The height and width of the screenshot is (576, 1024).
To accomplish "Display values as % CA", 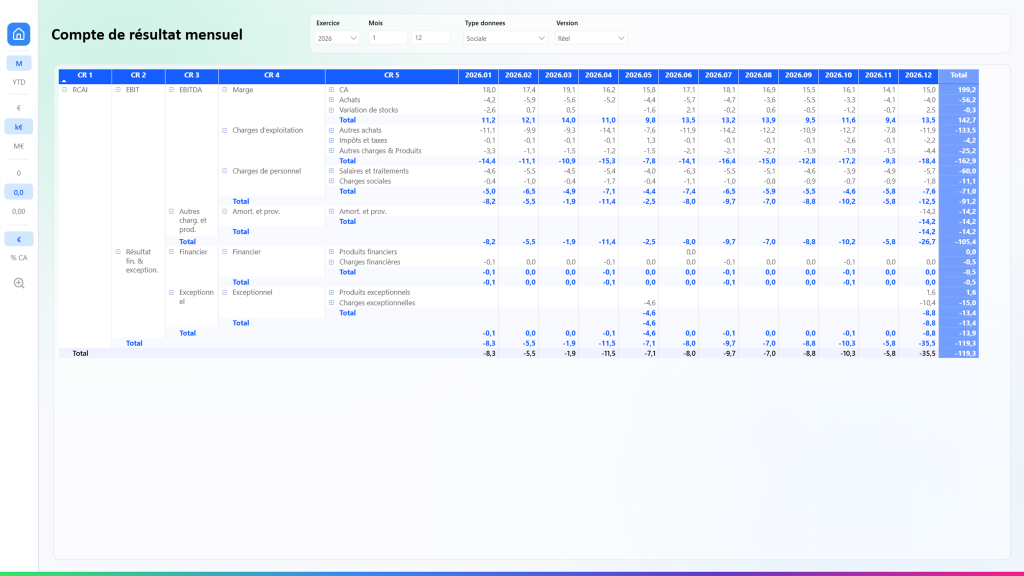I will pyautogui.click(x=19, y=258).
